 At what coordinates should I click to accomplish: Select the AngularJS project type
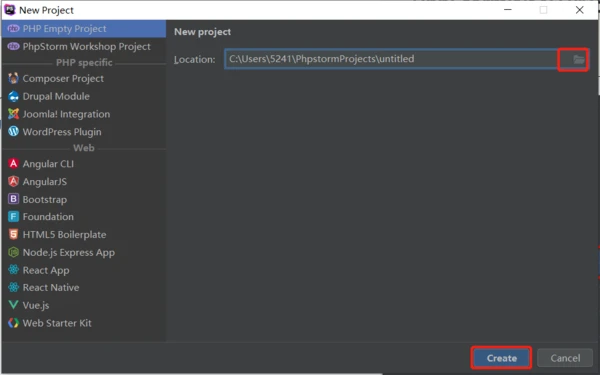point(84,182)
